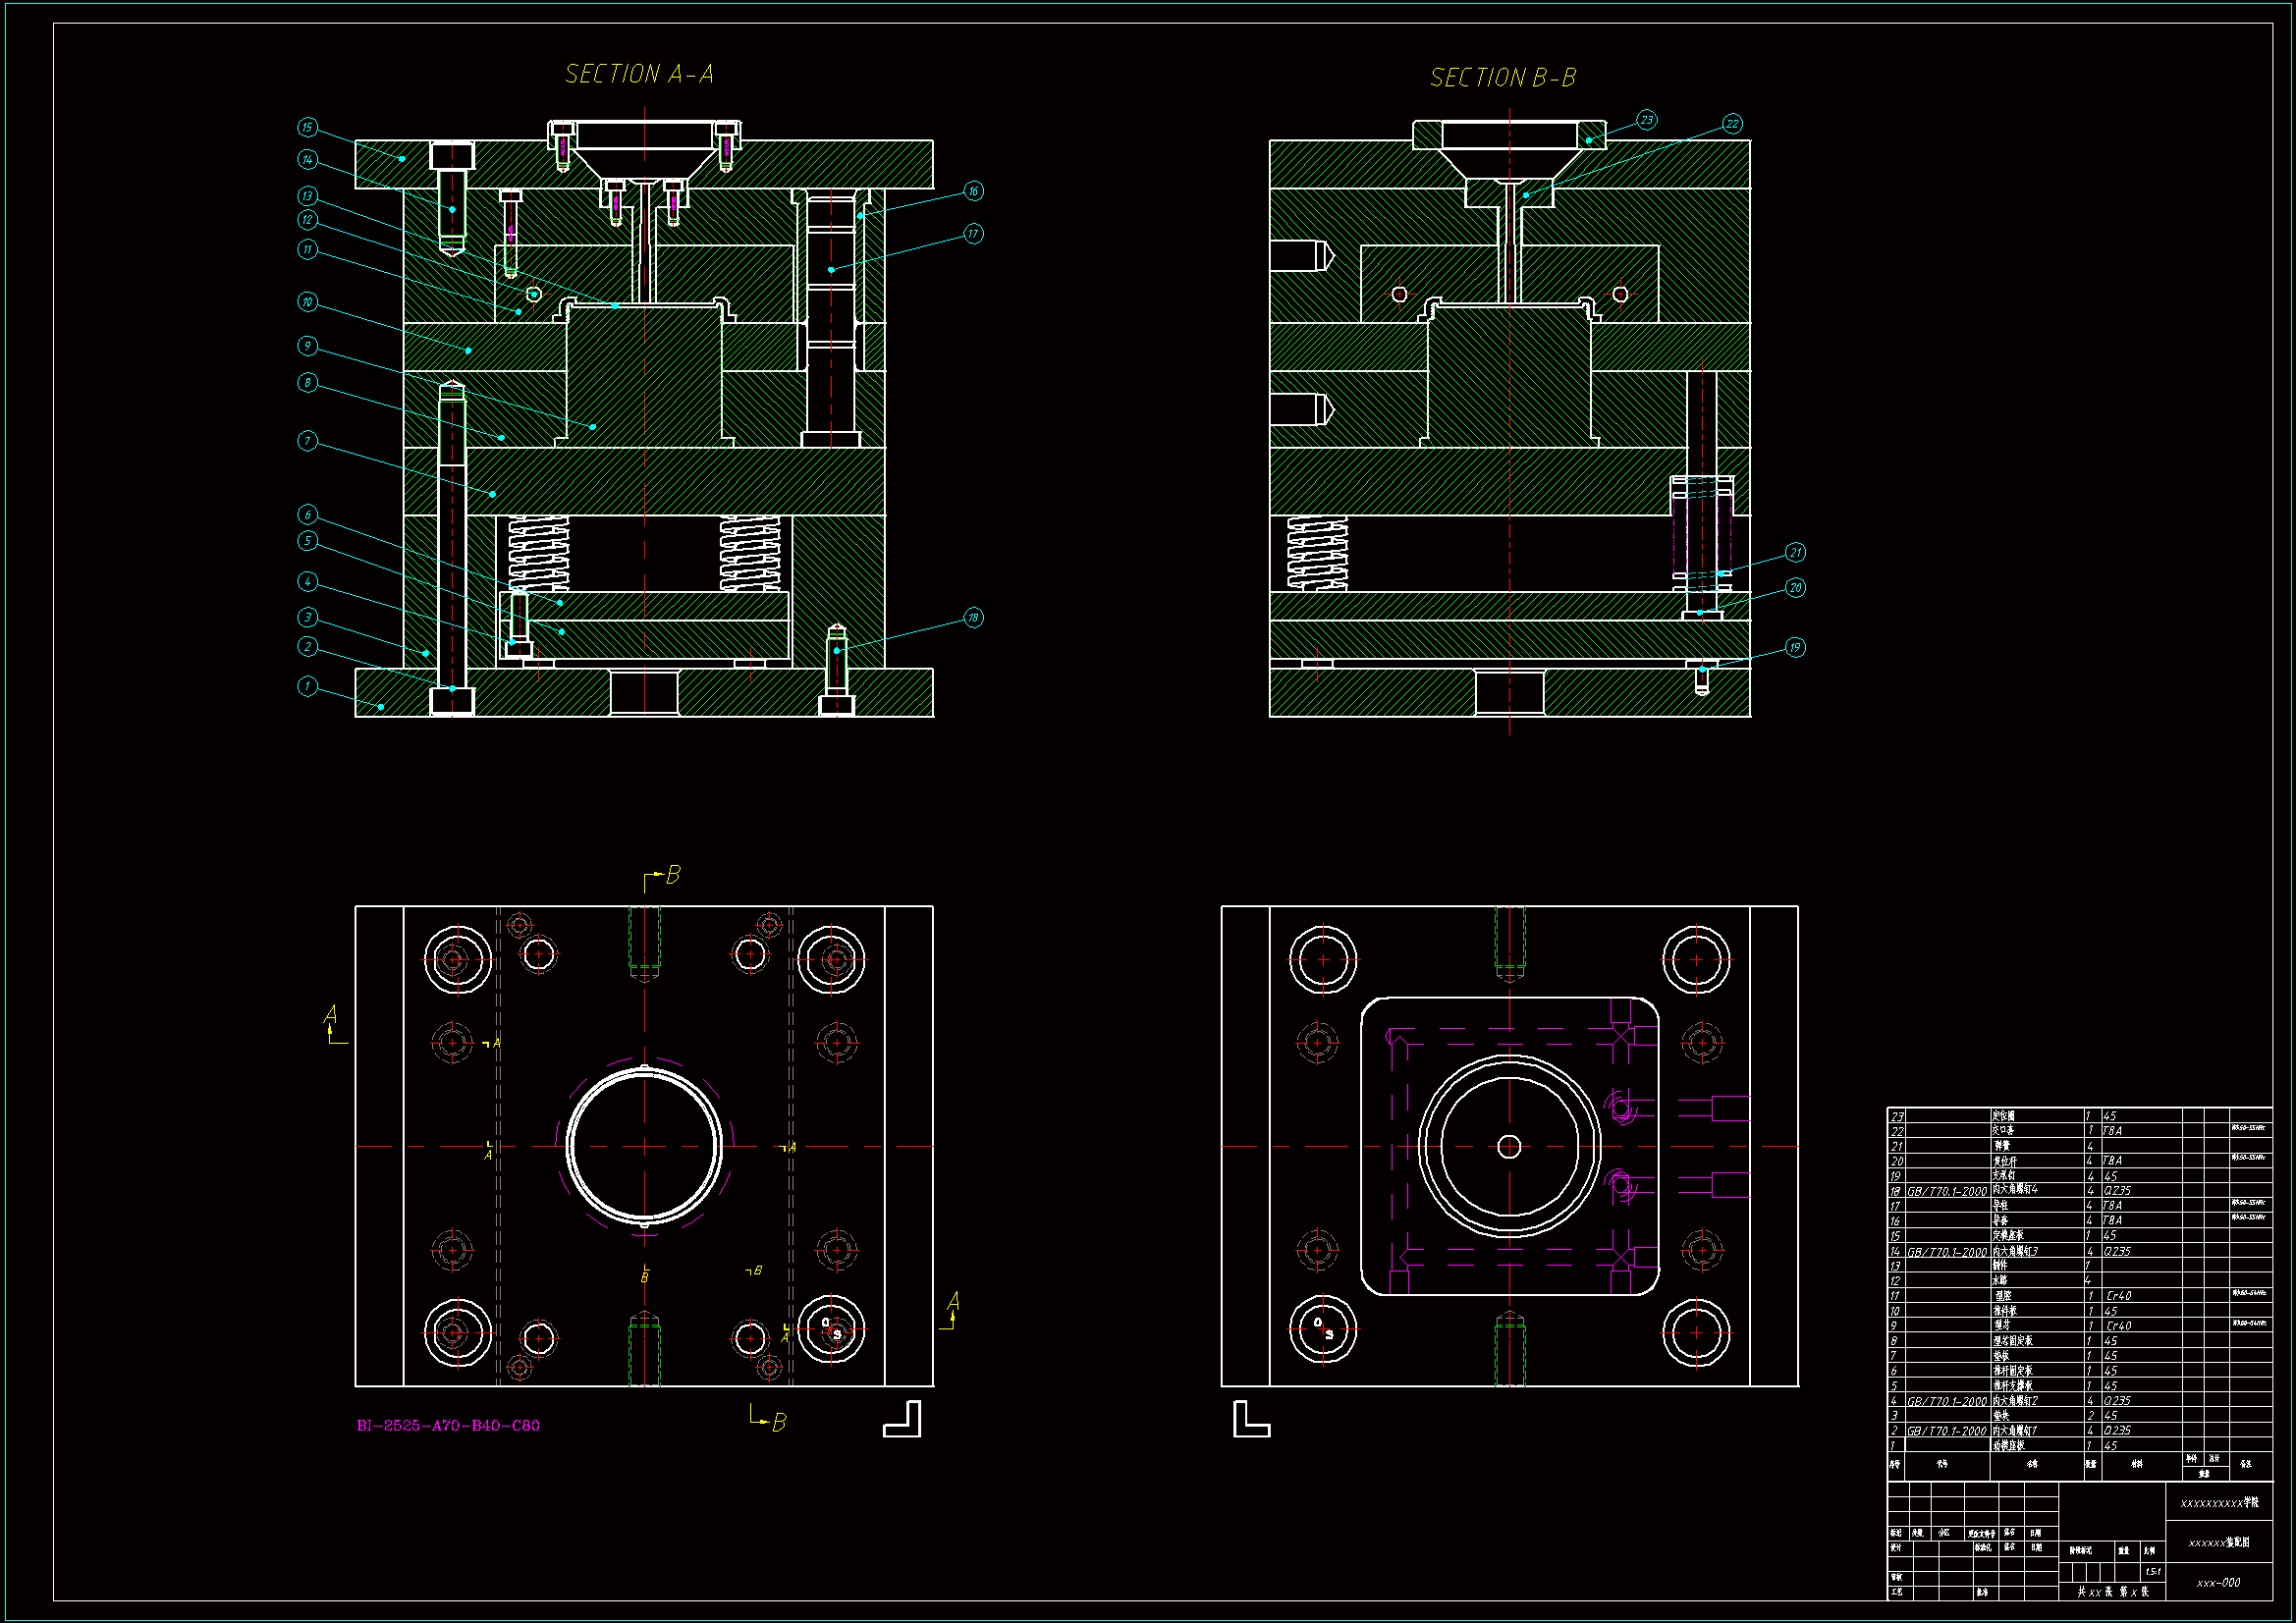Image resolution: width=2296 pixels, height=1623 pixels.
Task: Click Cr40 material cell in parts row 11
Action: pos(2118,1296)
